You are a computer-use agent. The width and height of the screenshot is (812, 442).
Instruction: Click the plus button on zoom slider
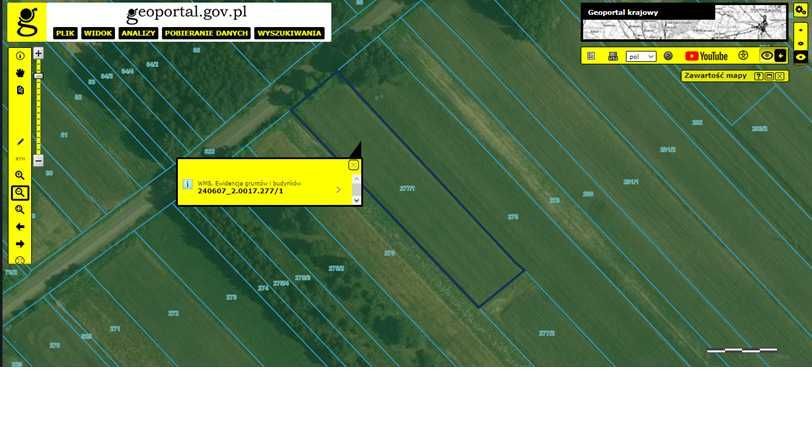pyautogui.click(x=38, y=53)
